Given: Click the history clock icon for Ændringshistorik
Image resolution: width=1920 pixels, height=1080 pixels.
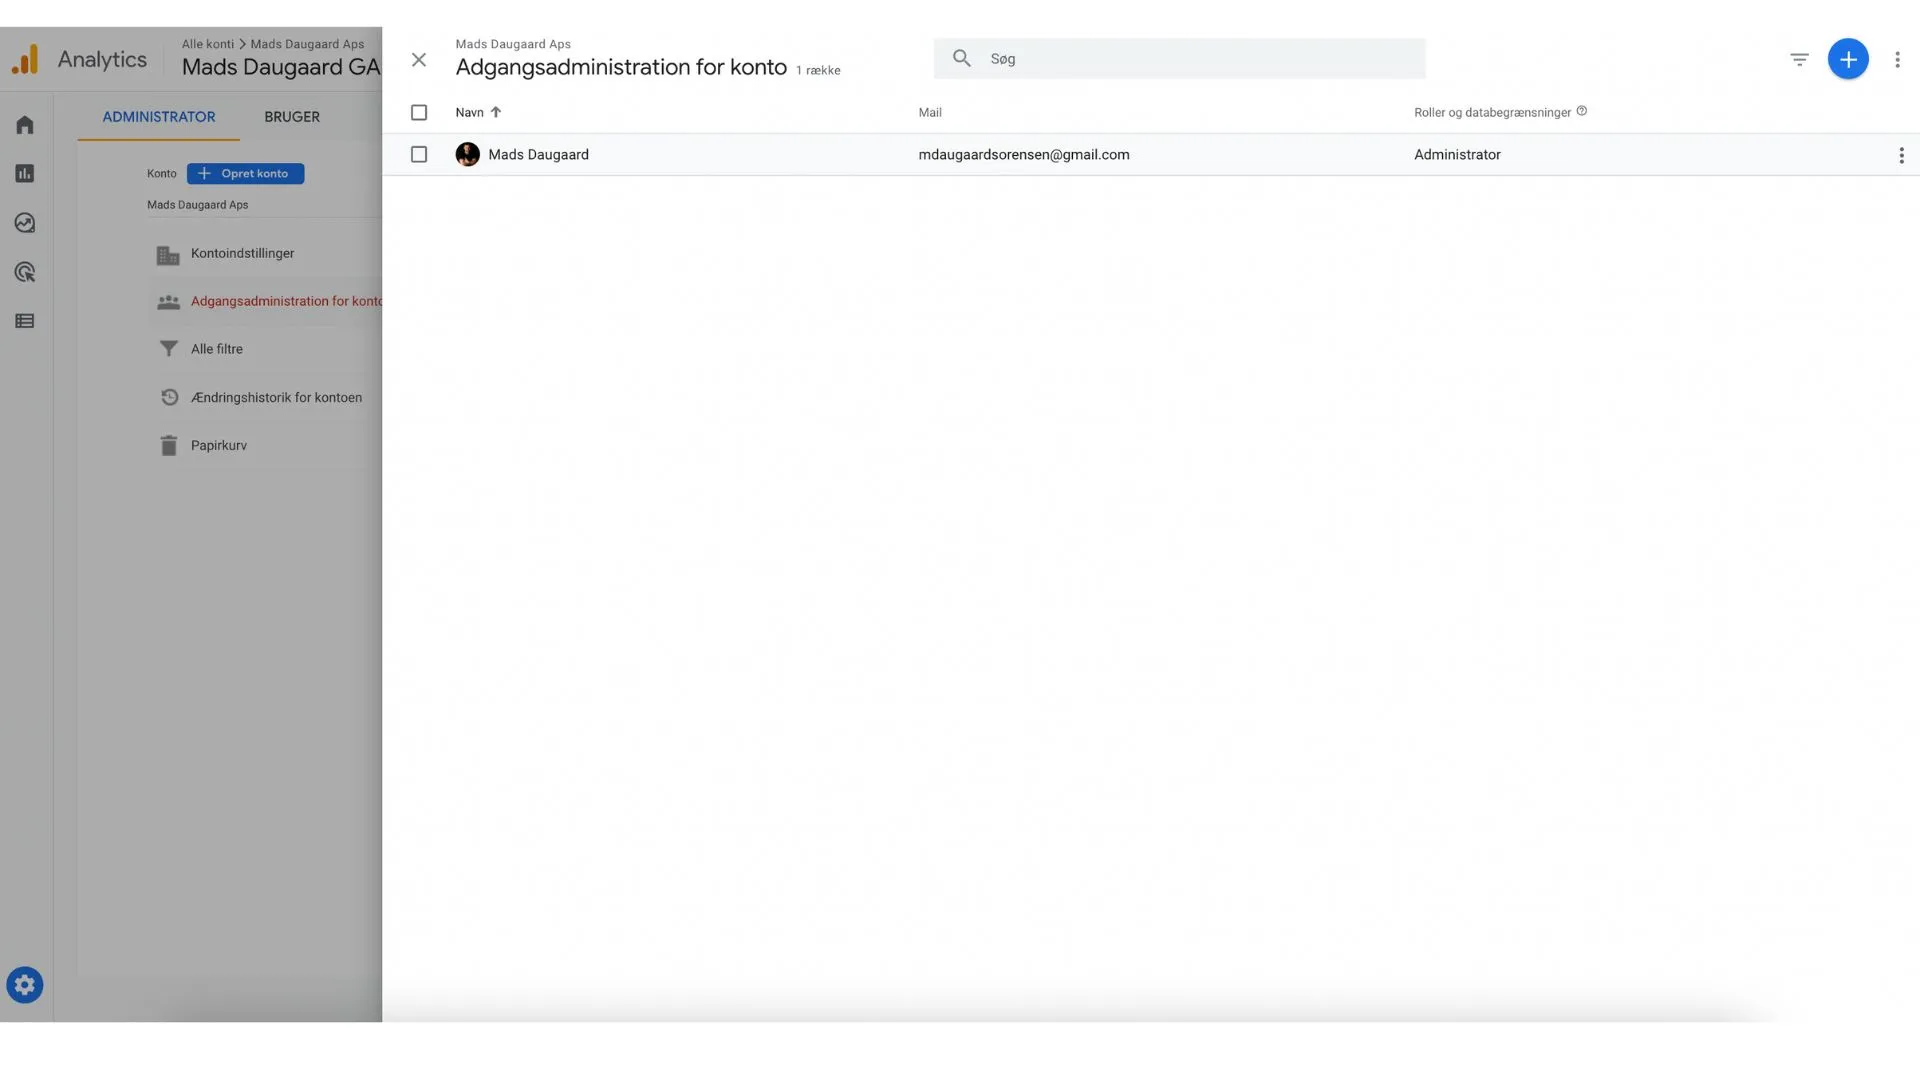Looking at the screenshot, I should coord(169,398).
